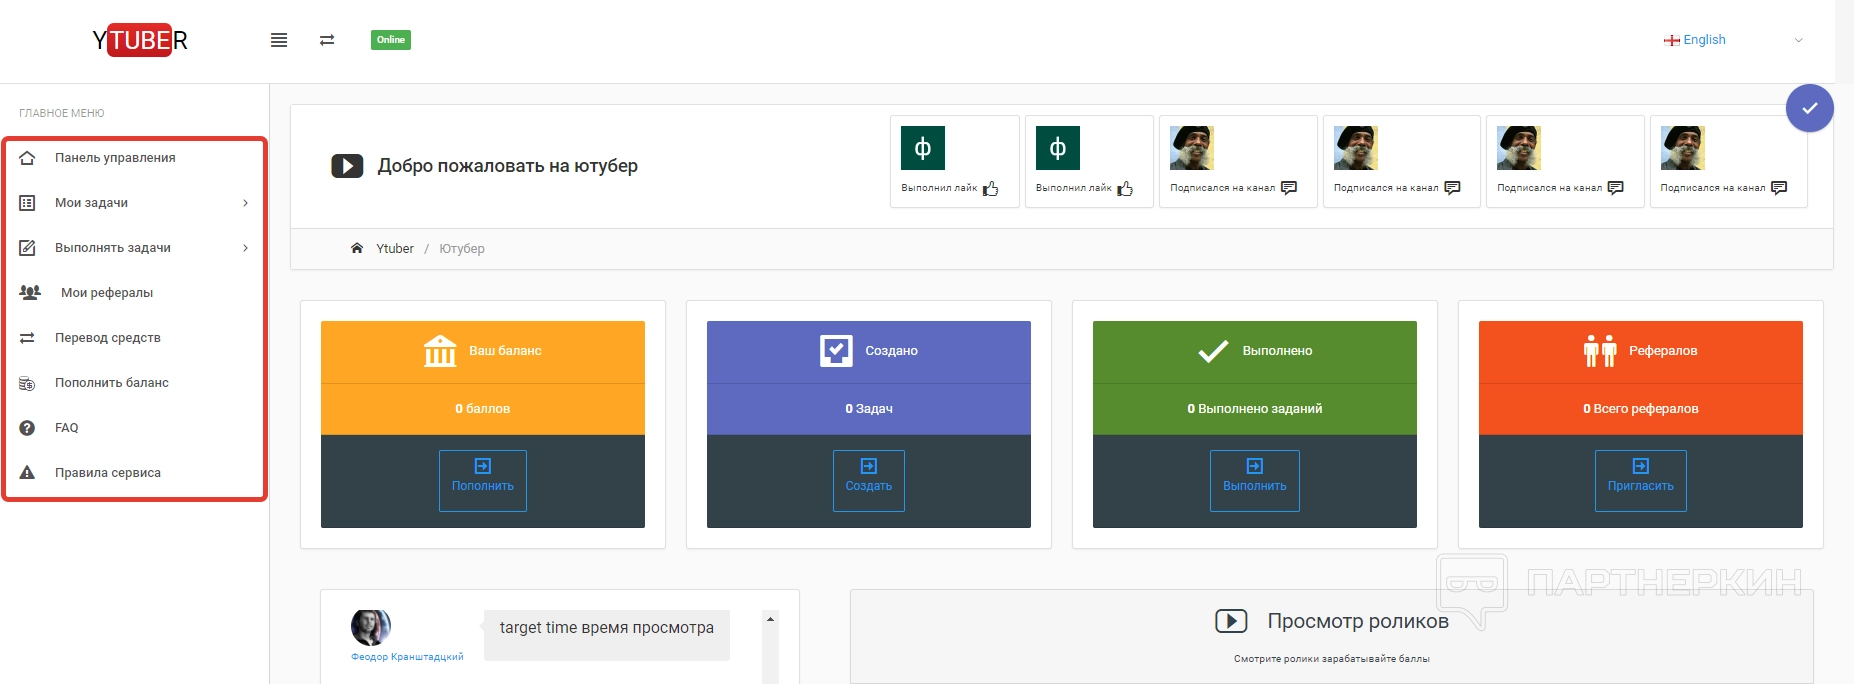Toggle the green Online status badge
This screenshot has height=684, width=1854.
(391, 40)
